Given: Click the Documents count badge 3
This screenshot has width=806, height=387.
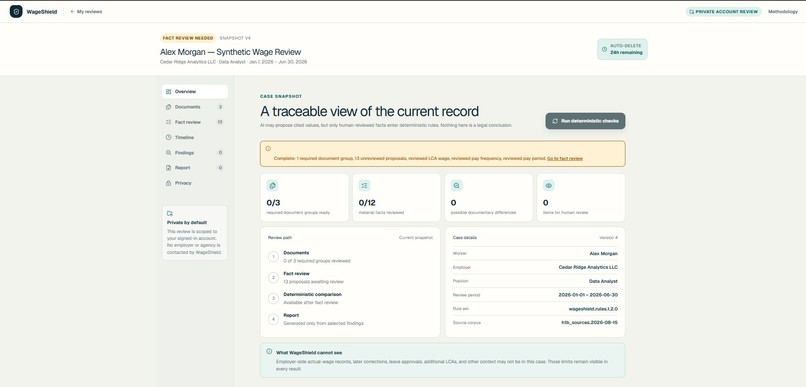Looking at the screenshot, I should [x=220, y=107].
